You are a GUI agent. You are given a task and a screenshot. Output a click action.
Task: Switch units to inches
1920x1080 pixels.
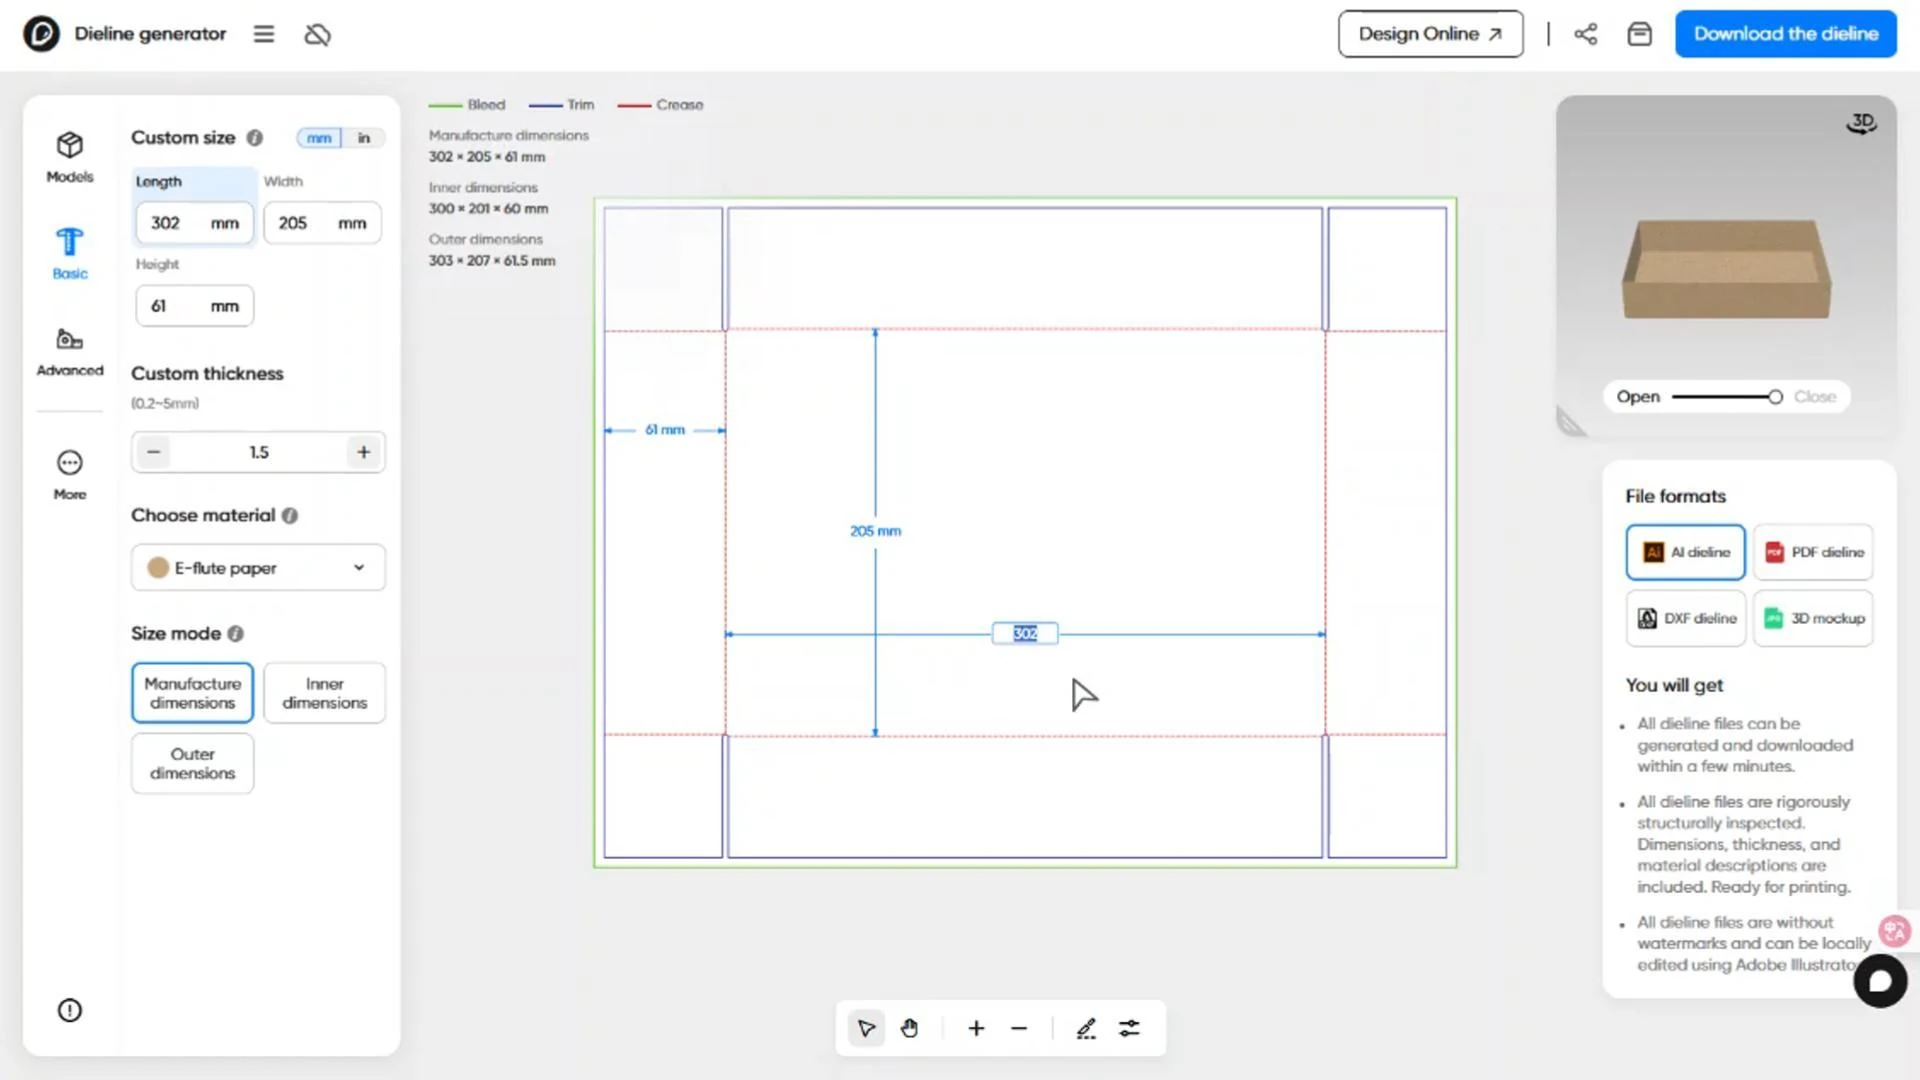tap(364, 138)
